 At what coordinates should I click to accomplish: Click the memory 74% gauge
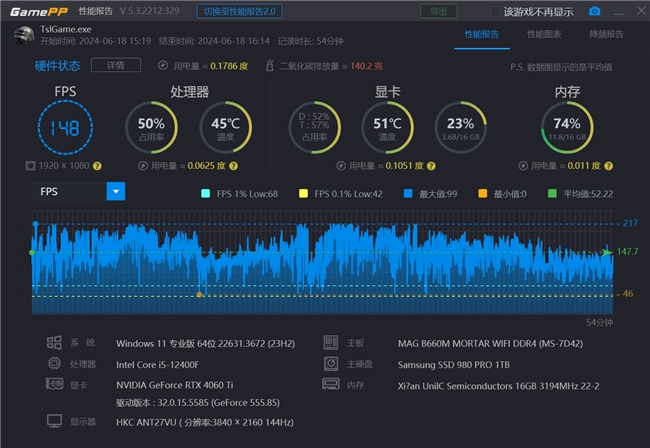coord(567,128)
